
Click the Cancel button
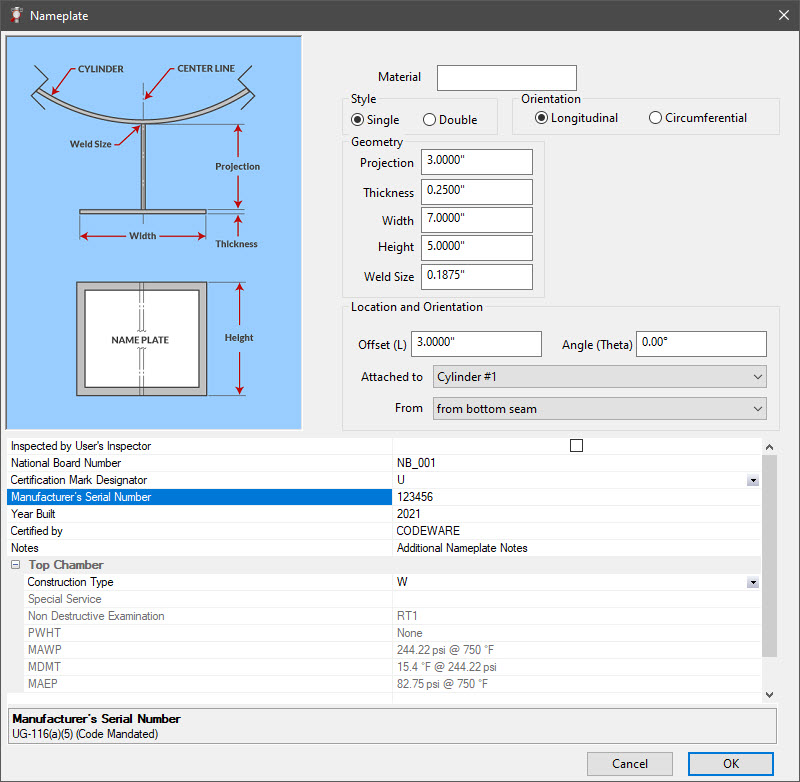630,764
